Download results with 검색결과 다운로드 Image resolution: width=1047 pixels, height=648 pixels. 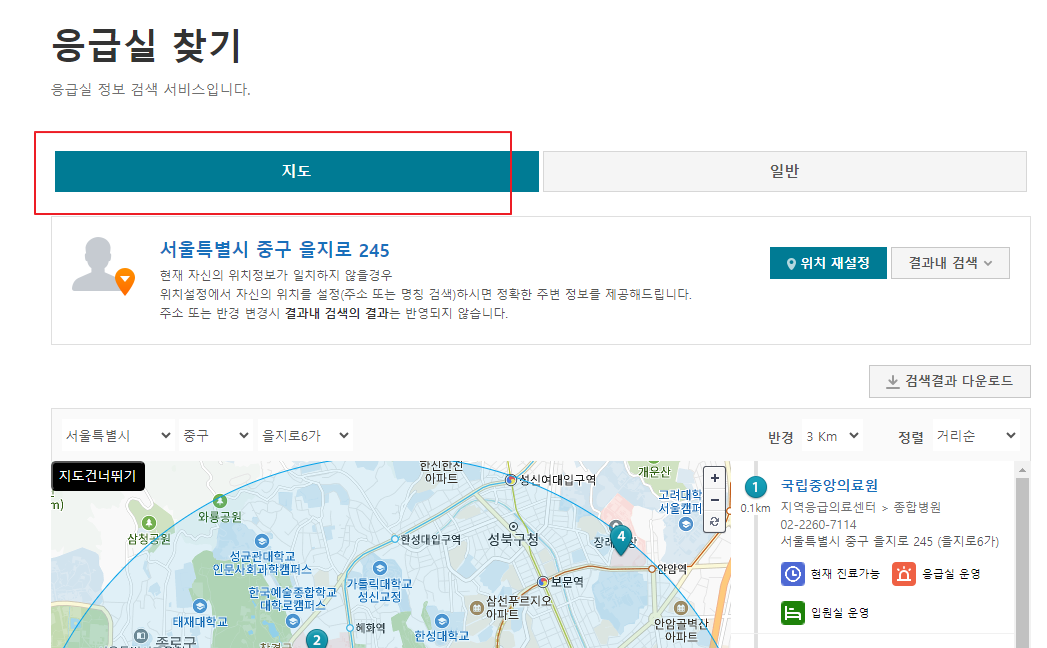coord(950,381)
